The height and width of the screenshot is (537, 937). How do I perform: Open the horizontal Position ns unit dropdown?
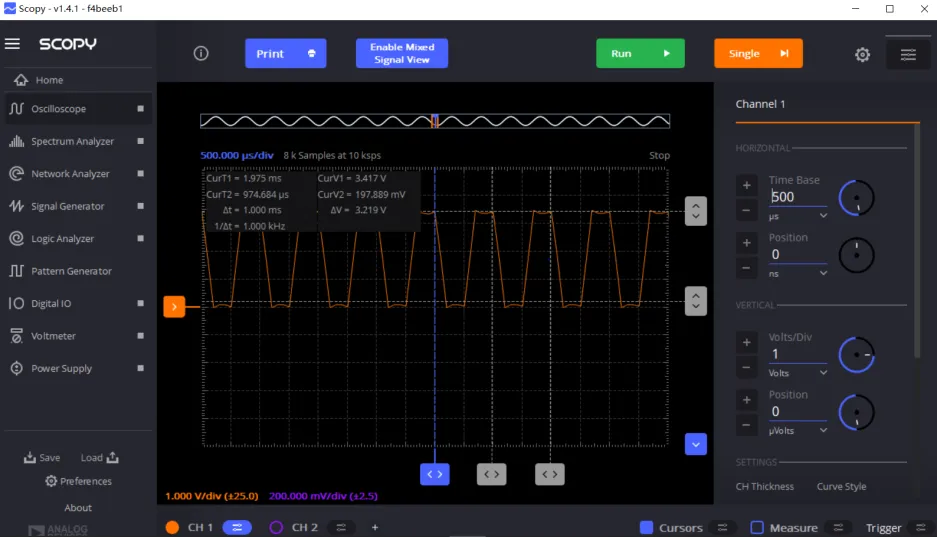tap(798, 274)
